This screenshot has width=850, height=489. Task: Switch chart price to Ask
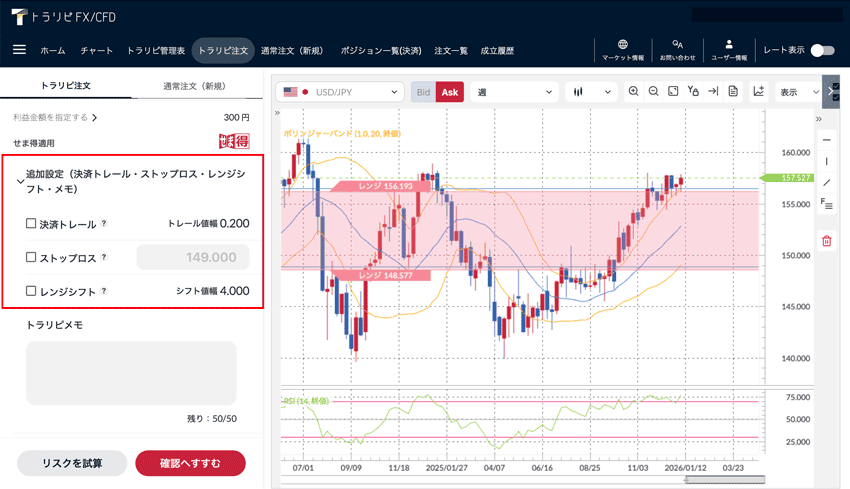click(x=450, y=92)
